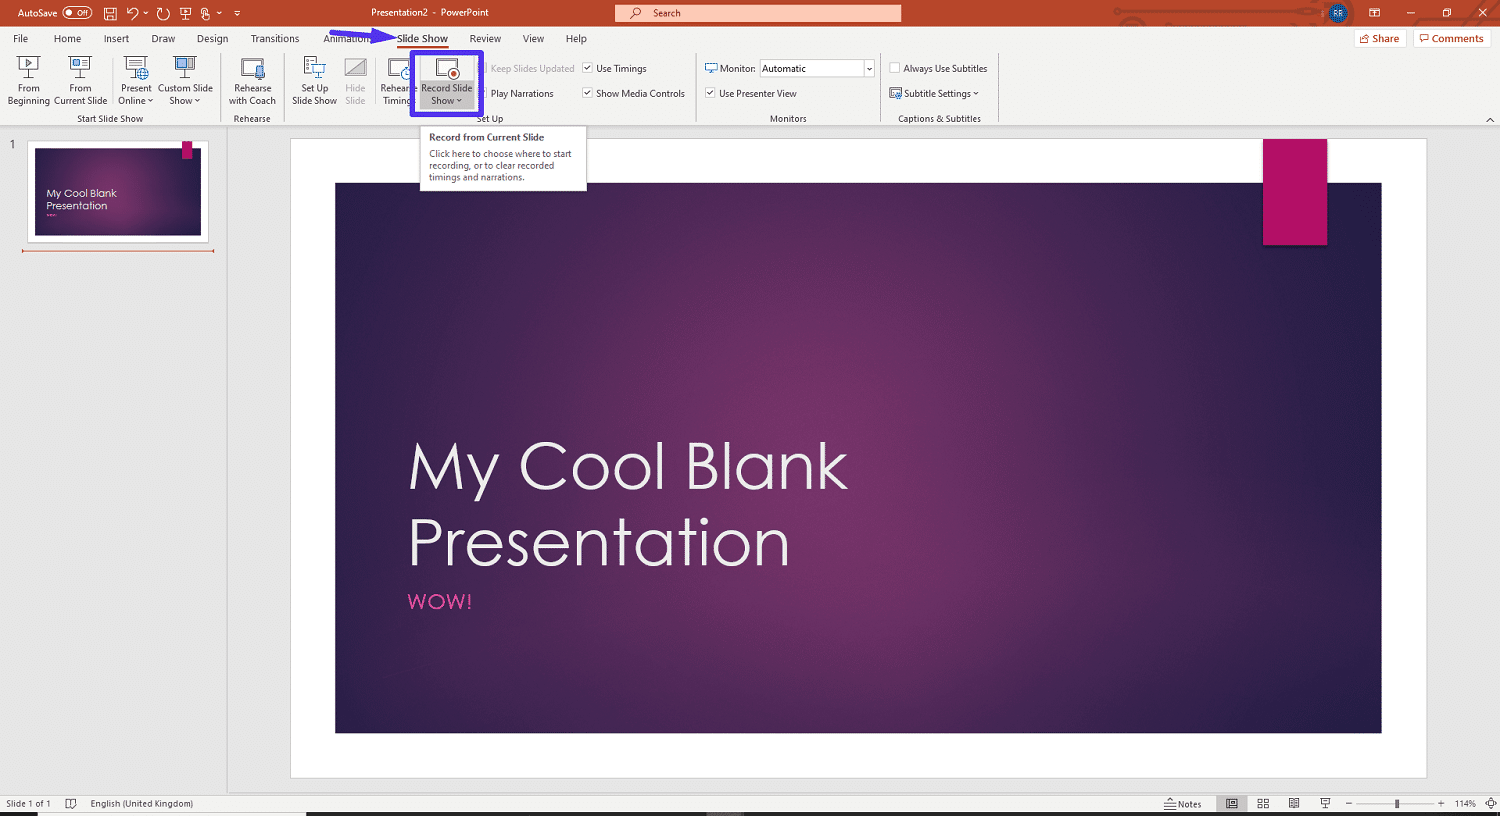The height and width of the screenshot is (816, 1500).
Task: Open the Monitor dropdown
Action: point(868,68)
